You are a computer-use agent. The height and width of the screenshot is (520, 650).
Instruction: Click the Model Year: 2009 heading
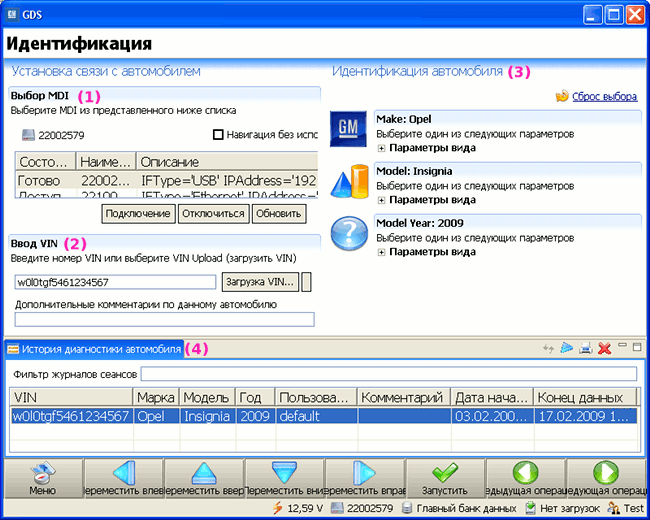(x=420, y=223)
